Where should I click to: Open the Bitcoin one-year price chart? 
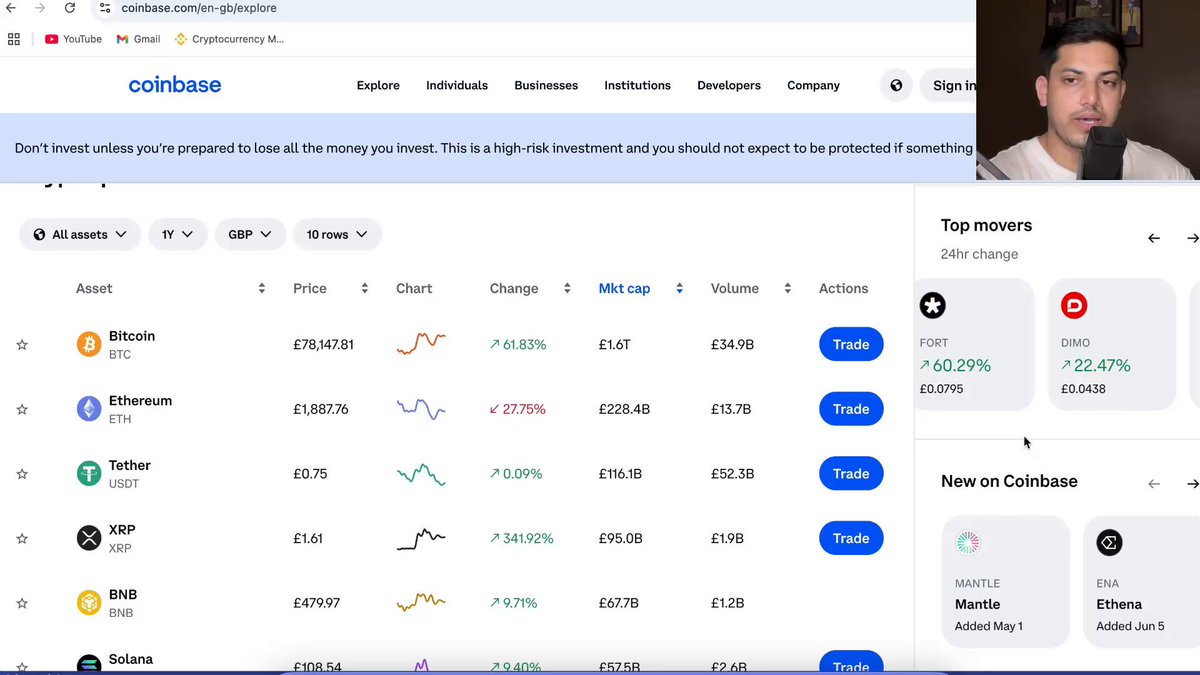click(421, 344)
